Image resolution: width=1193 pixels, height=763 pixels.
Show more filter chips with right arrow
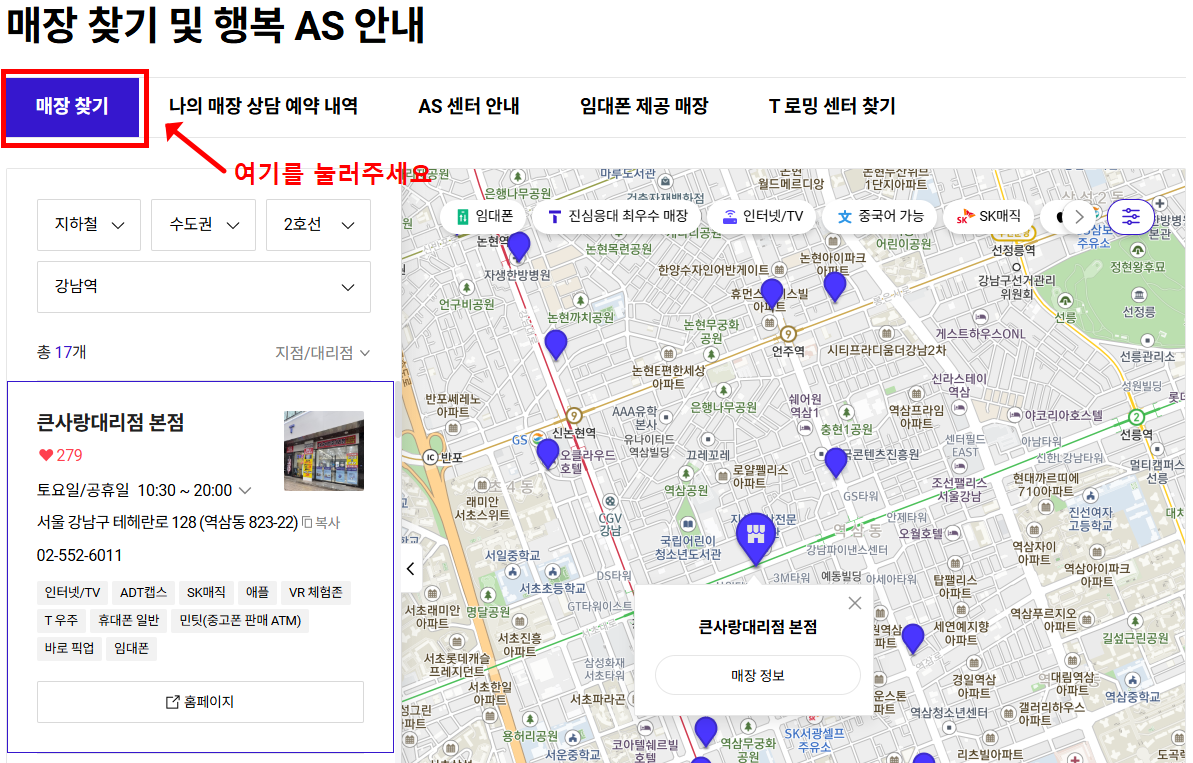[x=1079, y=217]
